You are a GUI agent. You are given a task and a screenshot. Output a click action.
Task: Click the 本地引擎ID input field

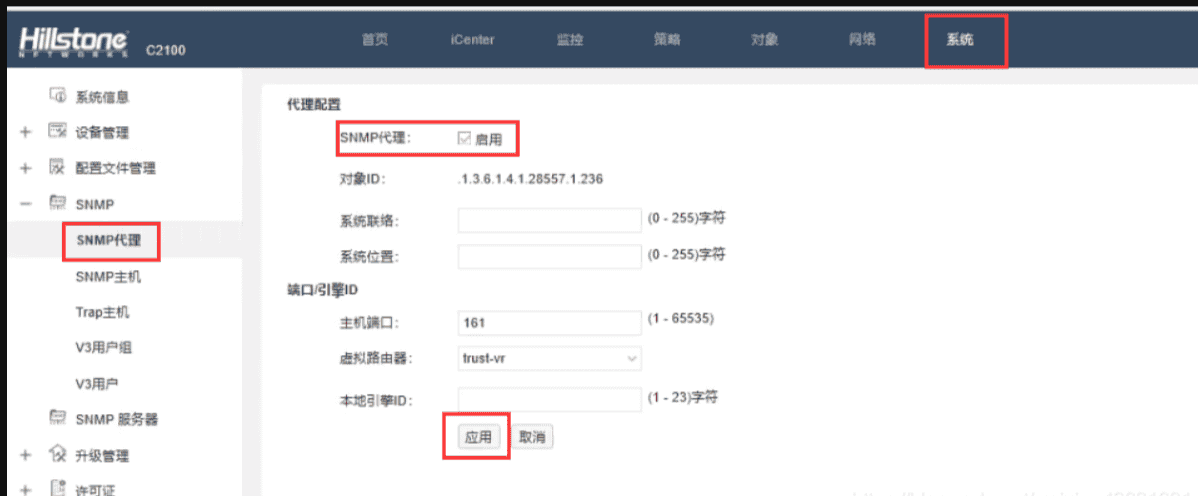[549, 400]
